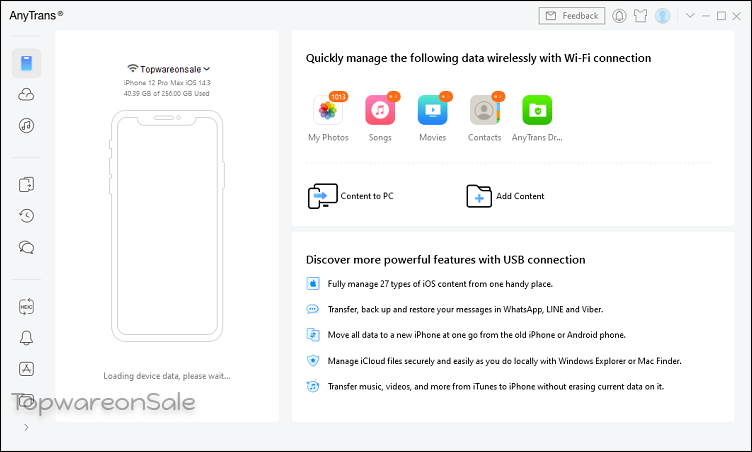Open Songs category
The width and height of the screenshot is (752, 452).
(x=380, y=118)
